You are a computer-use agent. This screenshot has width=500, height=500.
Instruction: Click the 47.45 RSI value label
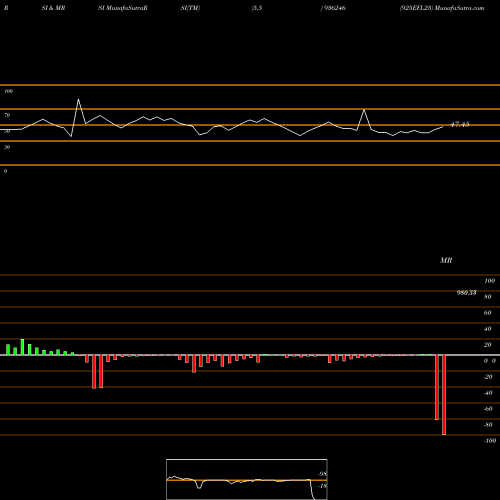point(460,124)
